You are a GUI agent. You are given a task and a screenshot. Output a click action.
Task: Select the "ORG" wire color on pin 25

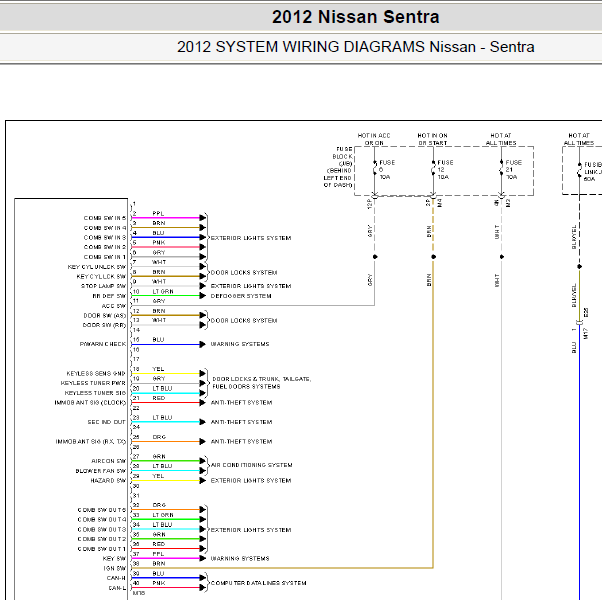(159, 437)
